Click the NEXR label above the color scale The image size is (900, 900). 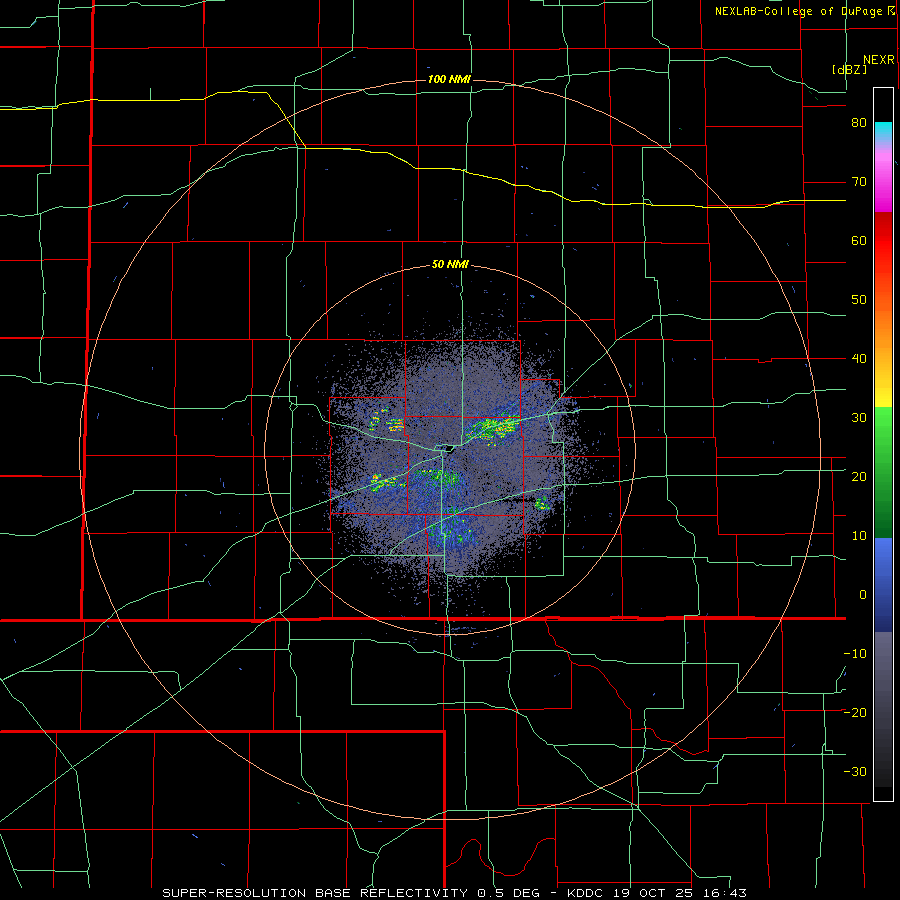coord(879,60)
